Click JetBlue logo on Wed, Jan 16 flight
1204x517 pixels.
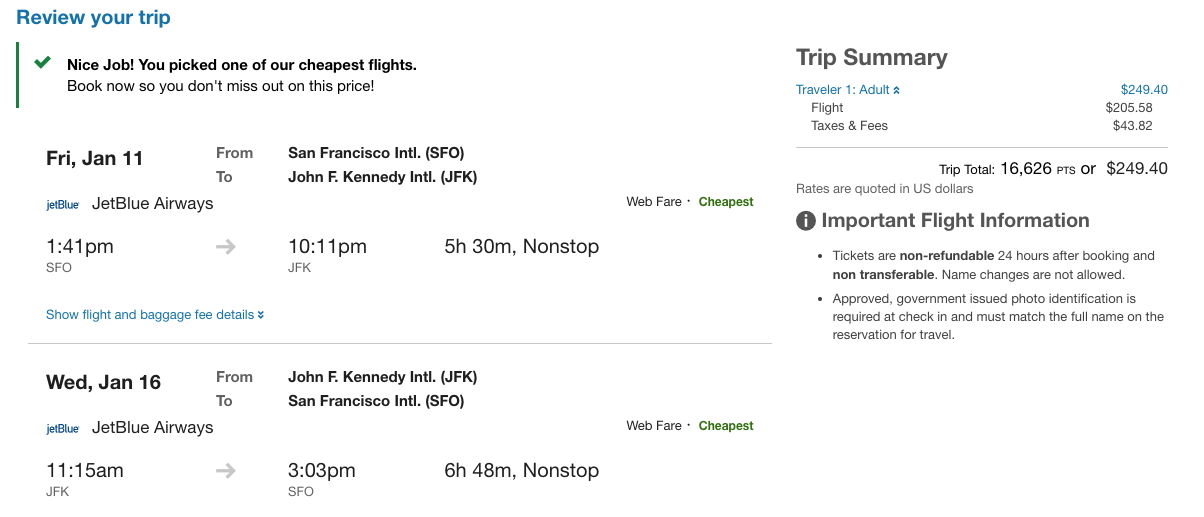point(63,429)
